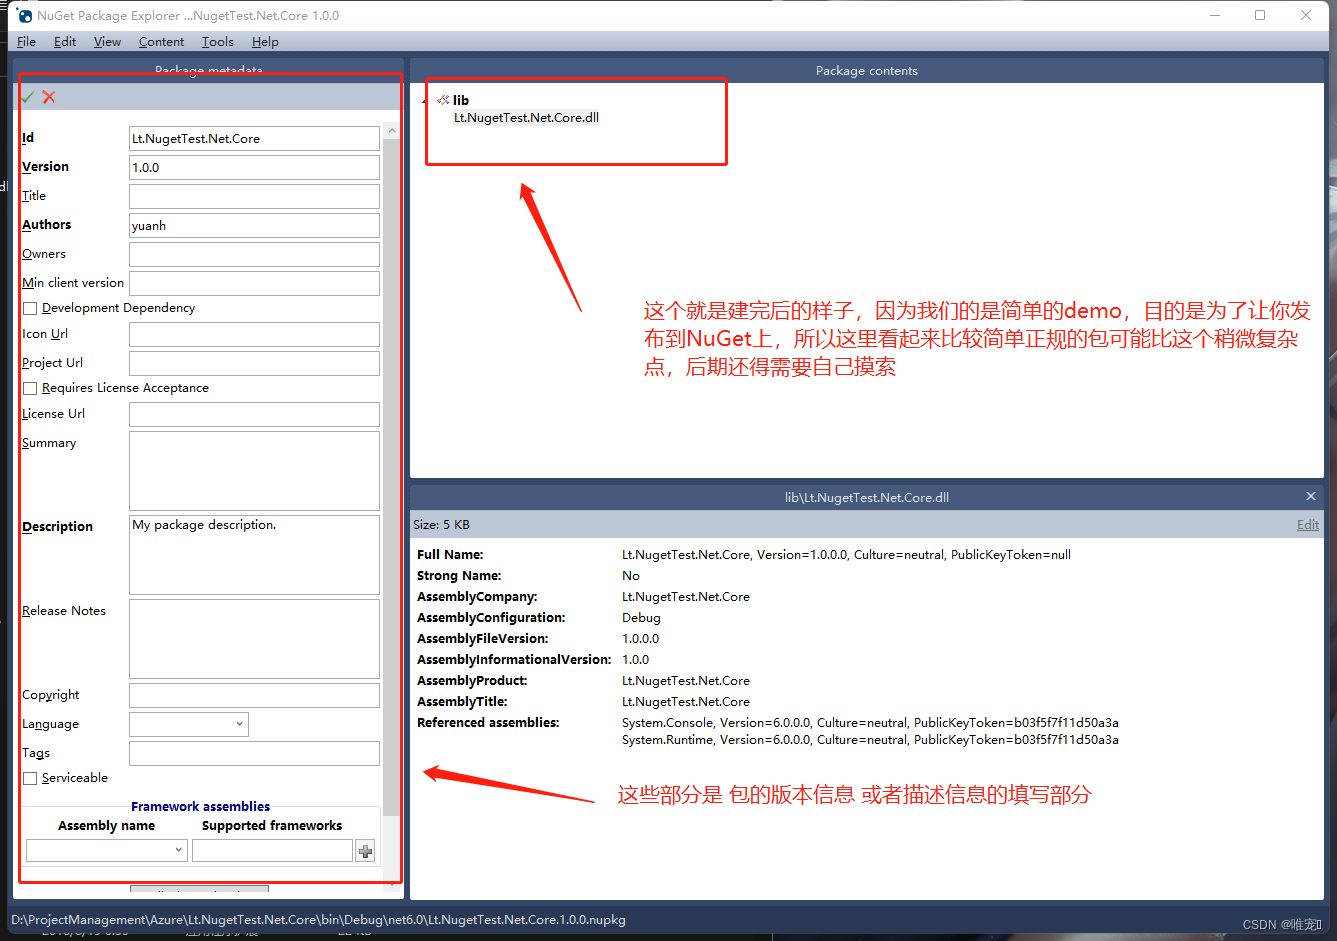This screenshot has width=1337, height=941.
Task: Click the empty Title field
Action: [x=254, y=196]
